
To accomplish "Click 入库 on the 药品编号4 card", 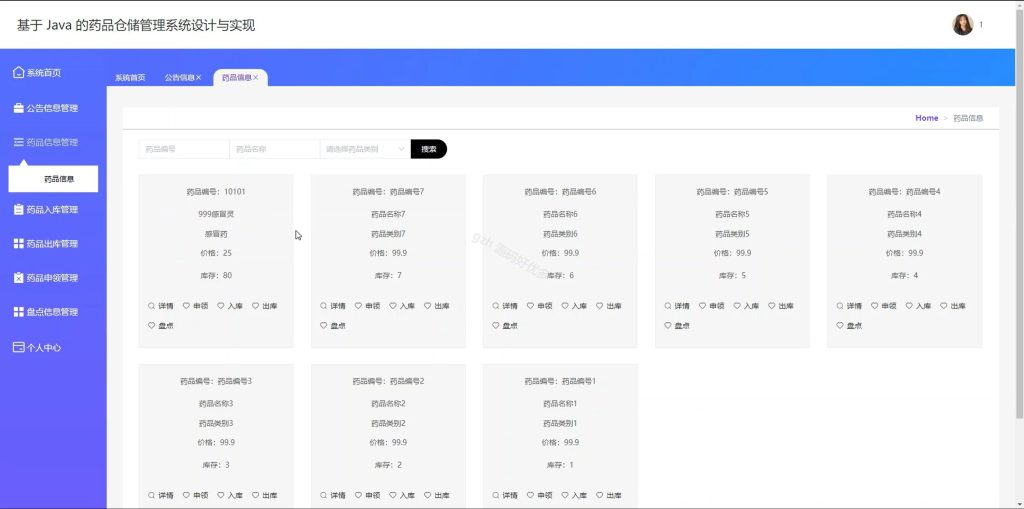I will (x=918, y=306).
